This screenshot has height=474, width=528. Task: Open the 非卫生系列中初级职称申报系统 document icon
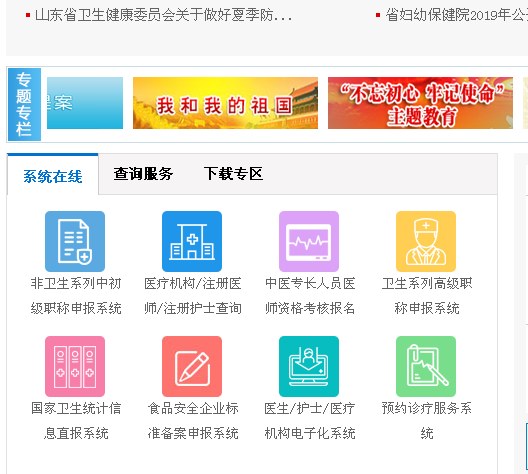(75, 241)
